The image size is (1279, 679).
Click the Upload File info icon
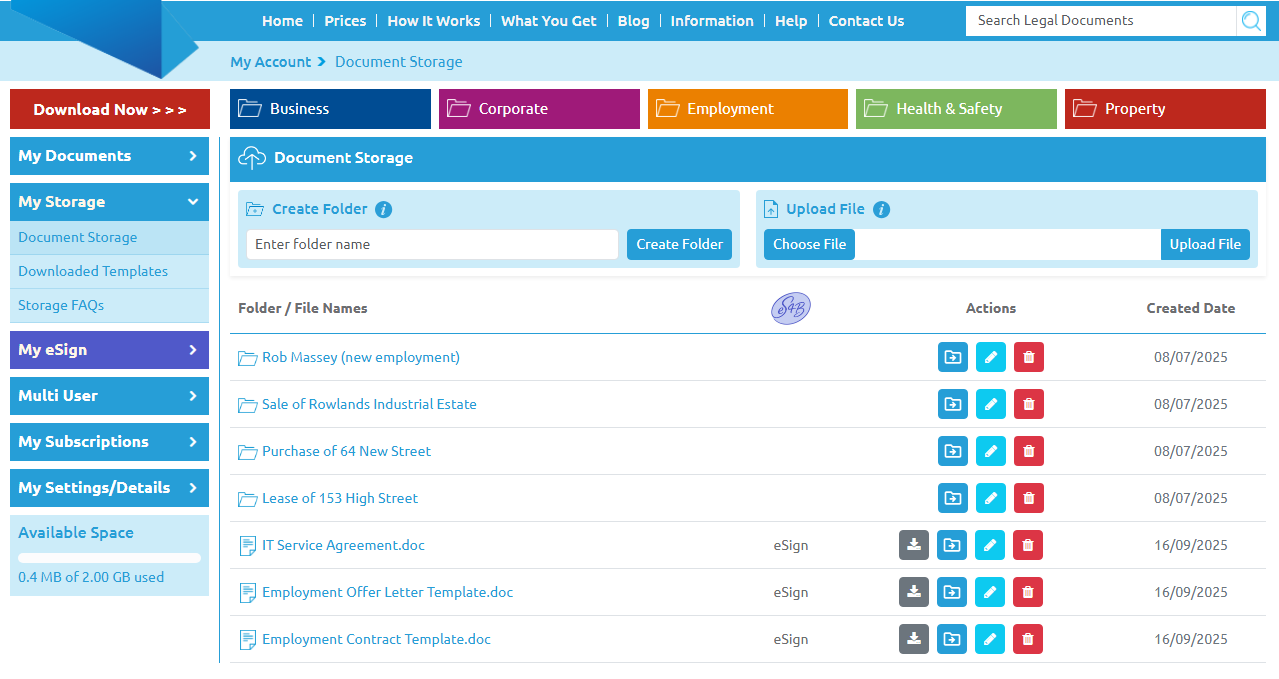tap(881, 210)
